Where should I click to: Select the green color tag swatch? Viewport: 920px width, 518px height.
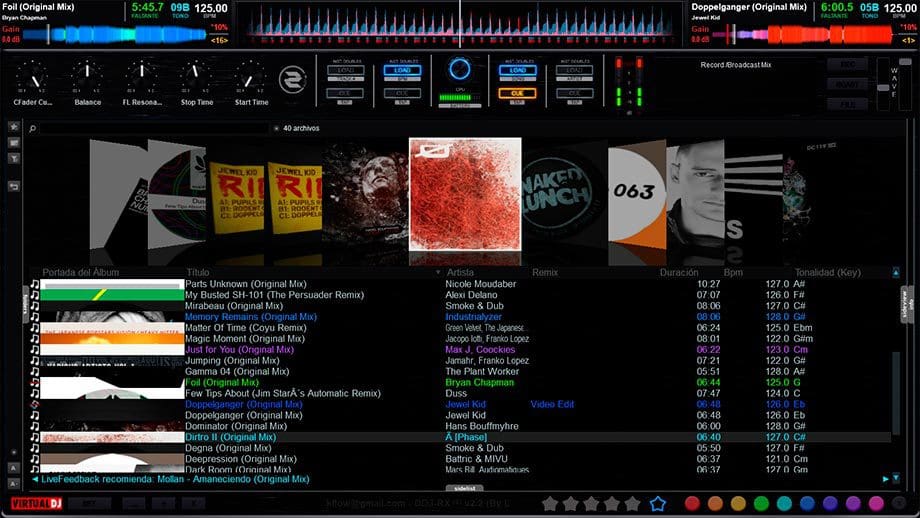pos(761,503)
